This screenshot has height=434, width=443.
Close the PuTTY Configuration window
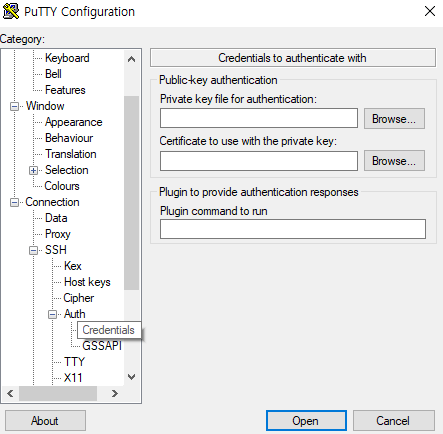[x=430, y=11]
